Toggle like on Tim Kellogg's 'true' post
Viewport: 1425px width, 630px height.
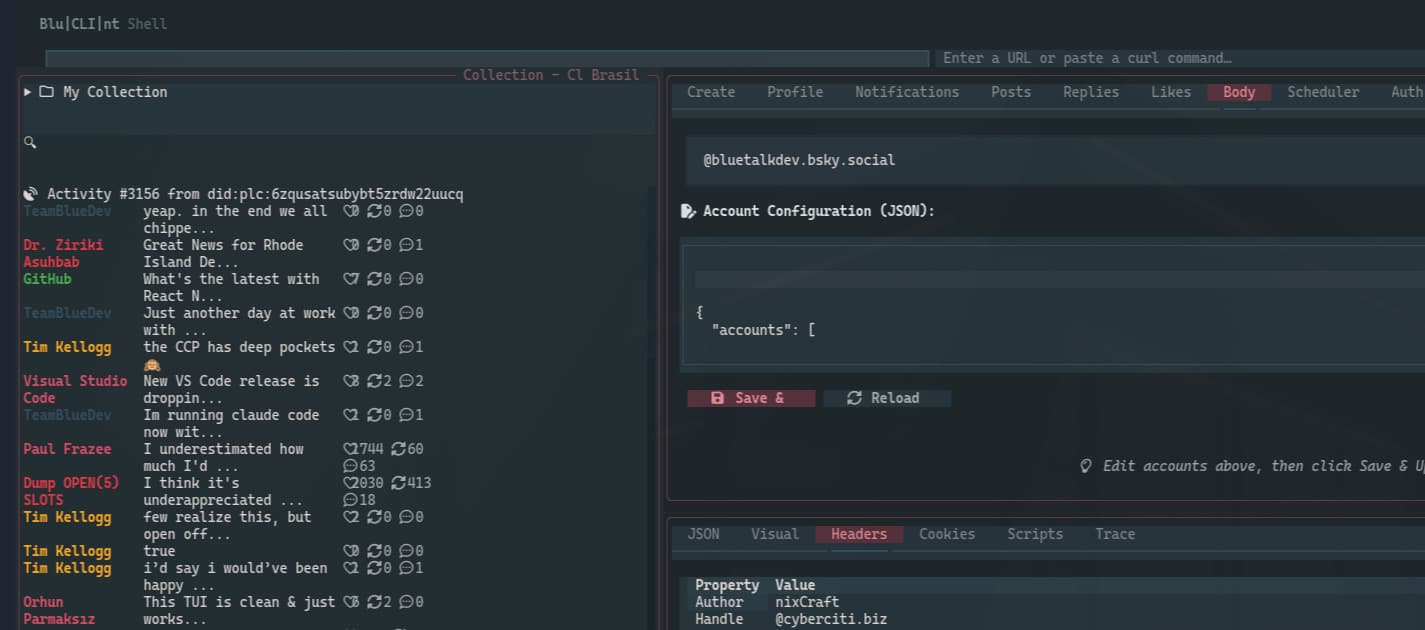(349, 550)
